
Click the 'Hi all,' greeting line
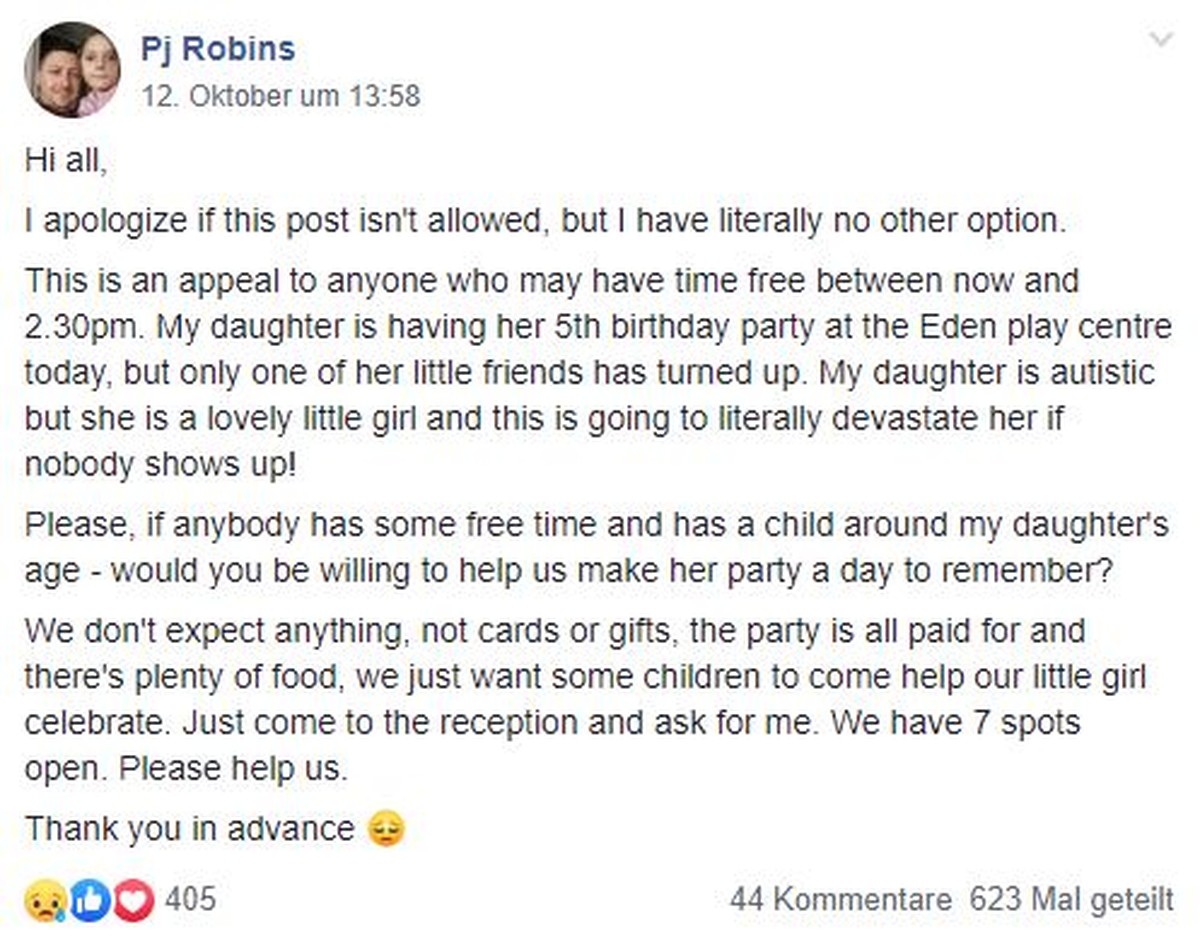(65, 162)
